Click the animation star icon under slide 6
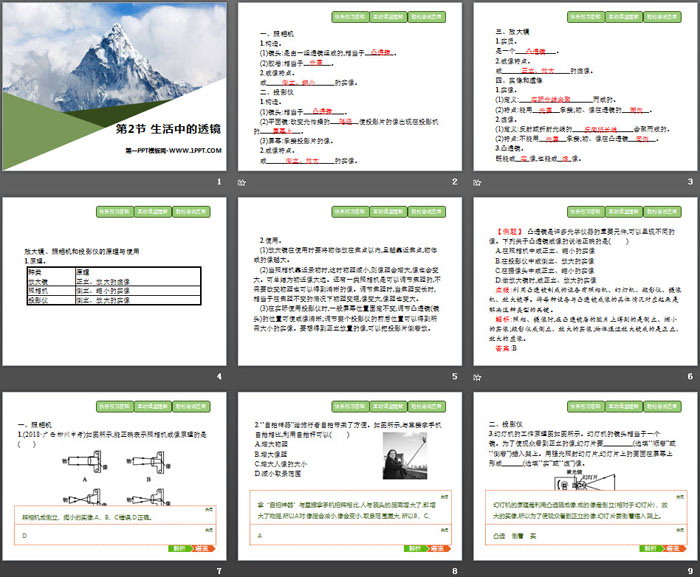The width and height of the screenshot is (700, 577). coord(476,377)
